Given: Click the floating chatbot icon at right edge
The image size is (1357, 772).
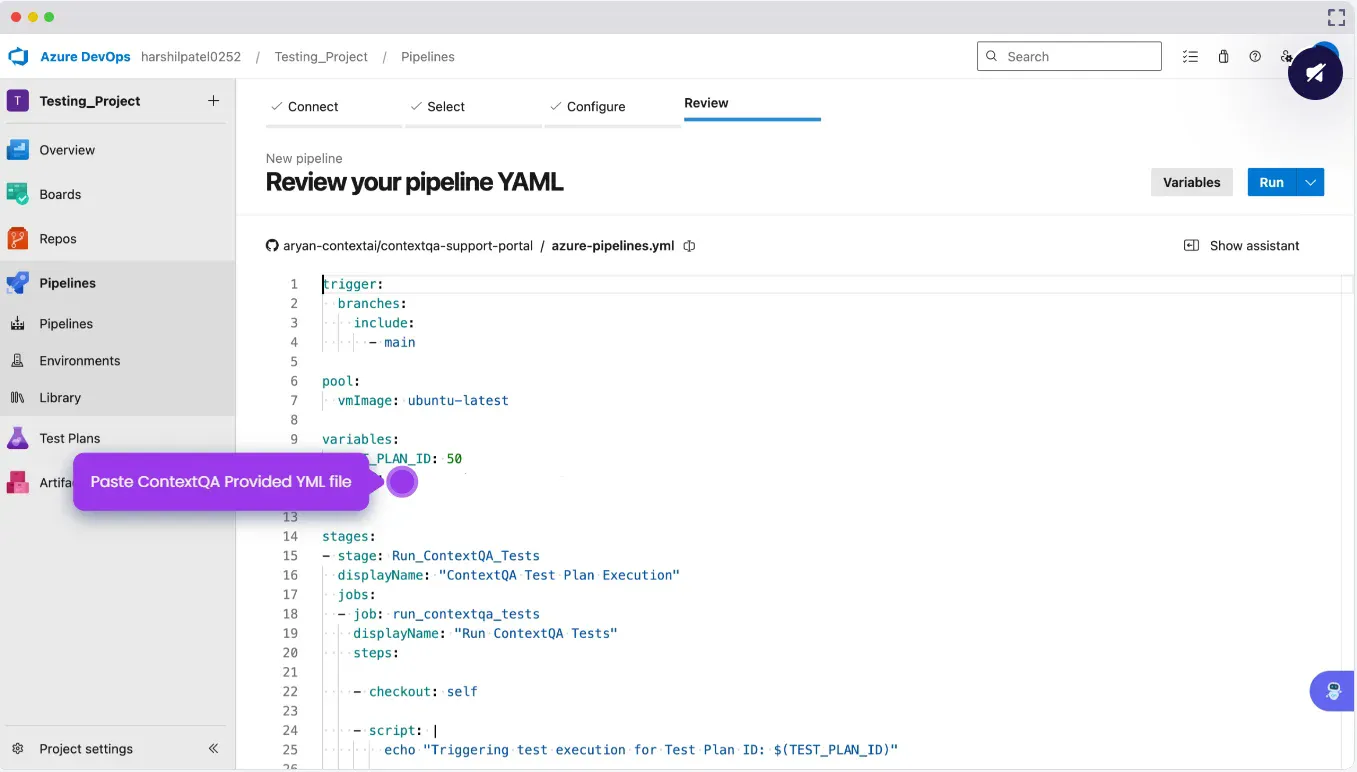Looking at the screenshot, I should (x=1333, y=691).
